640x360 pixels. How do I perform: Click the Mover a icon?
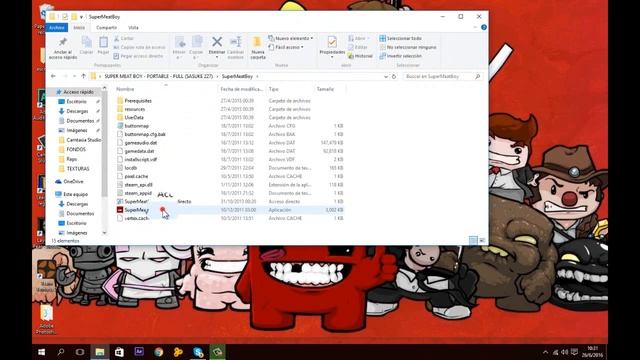[x=180, y=42]
